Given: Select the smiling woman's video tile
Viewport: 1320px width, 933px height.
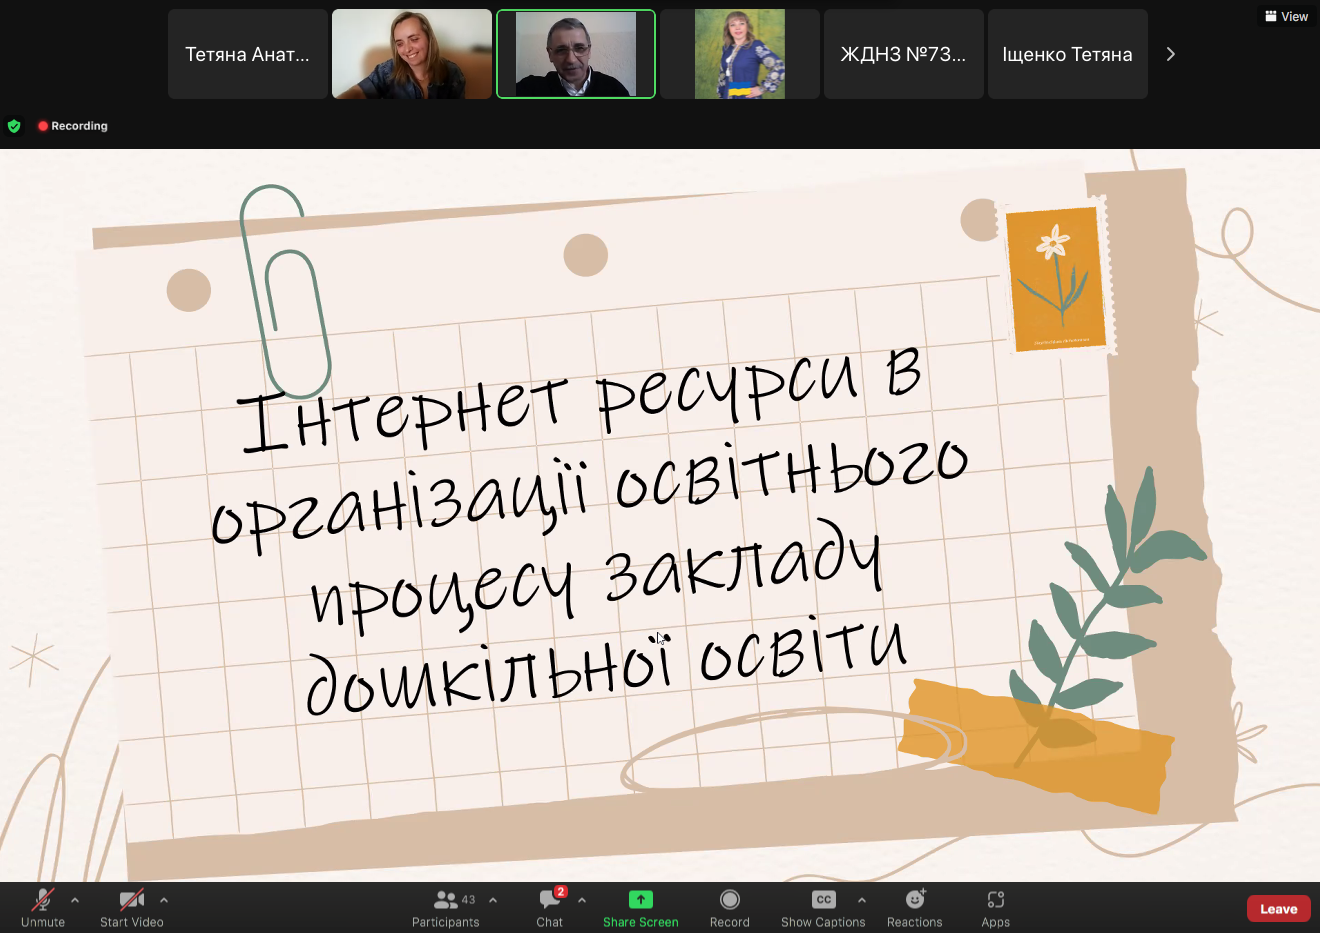Looking at the screenshot, I should (412, 54).
